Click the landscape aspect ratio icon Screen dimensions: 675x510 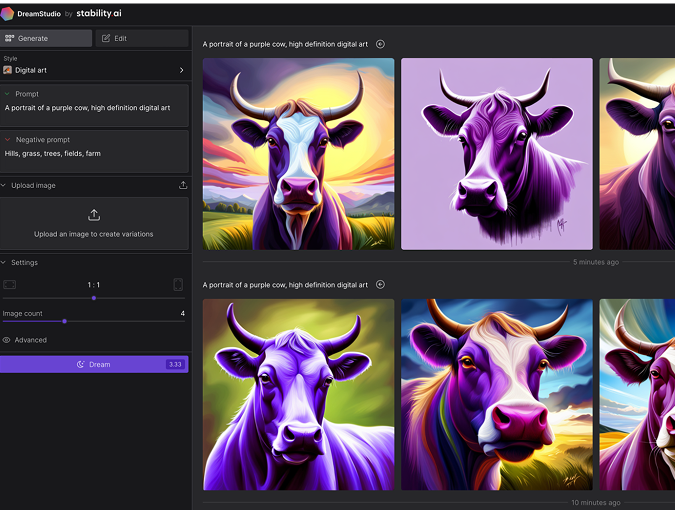[10, 285]
